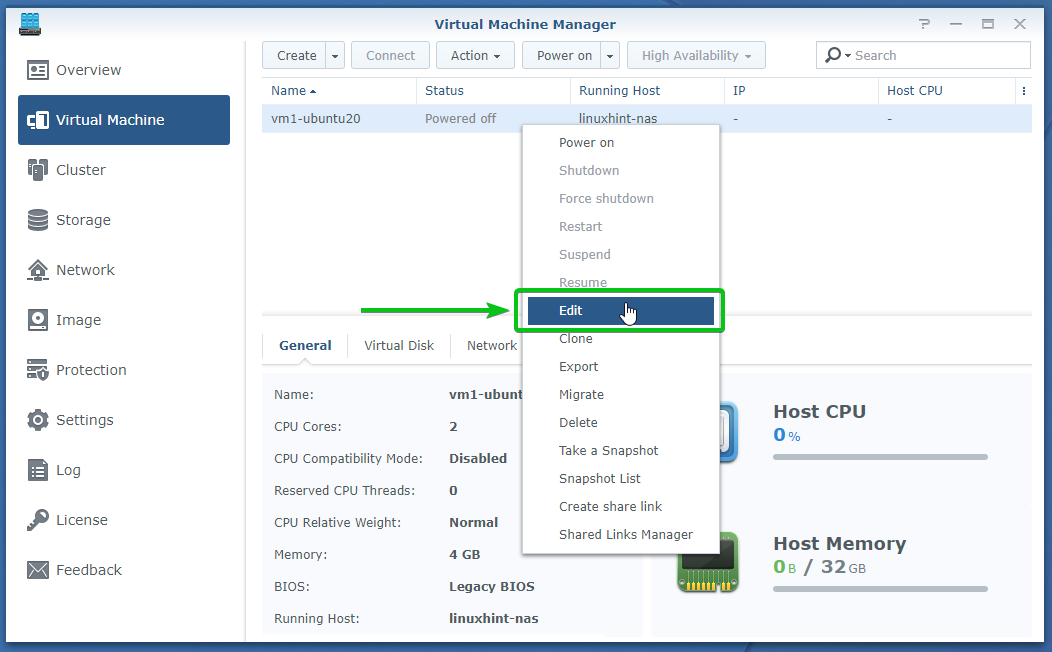Select the Cluster icon in sidebar
The image size is (1052, 652).
tap(38, 170)
